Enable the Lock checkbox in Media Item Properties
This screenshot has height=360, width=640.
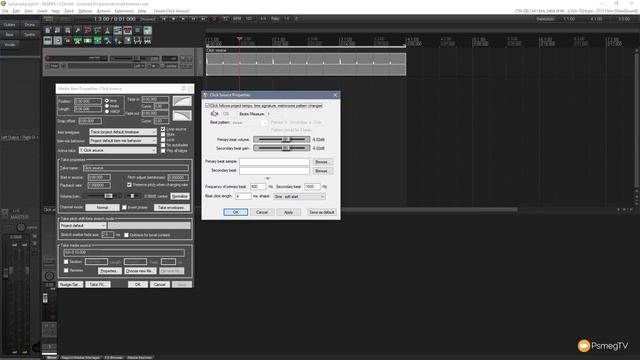pyautogui.click(x=163, y=140)
